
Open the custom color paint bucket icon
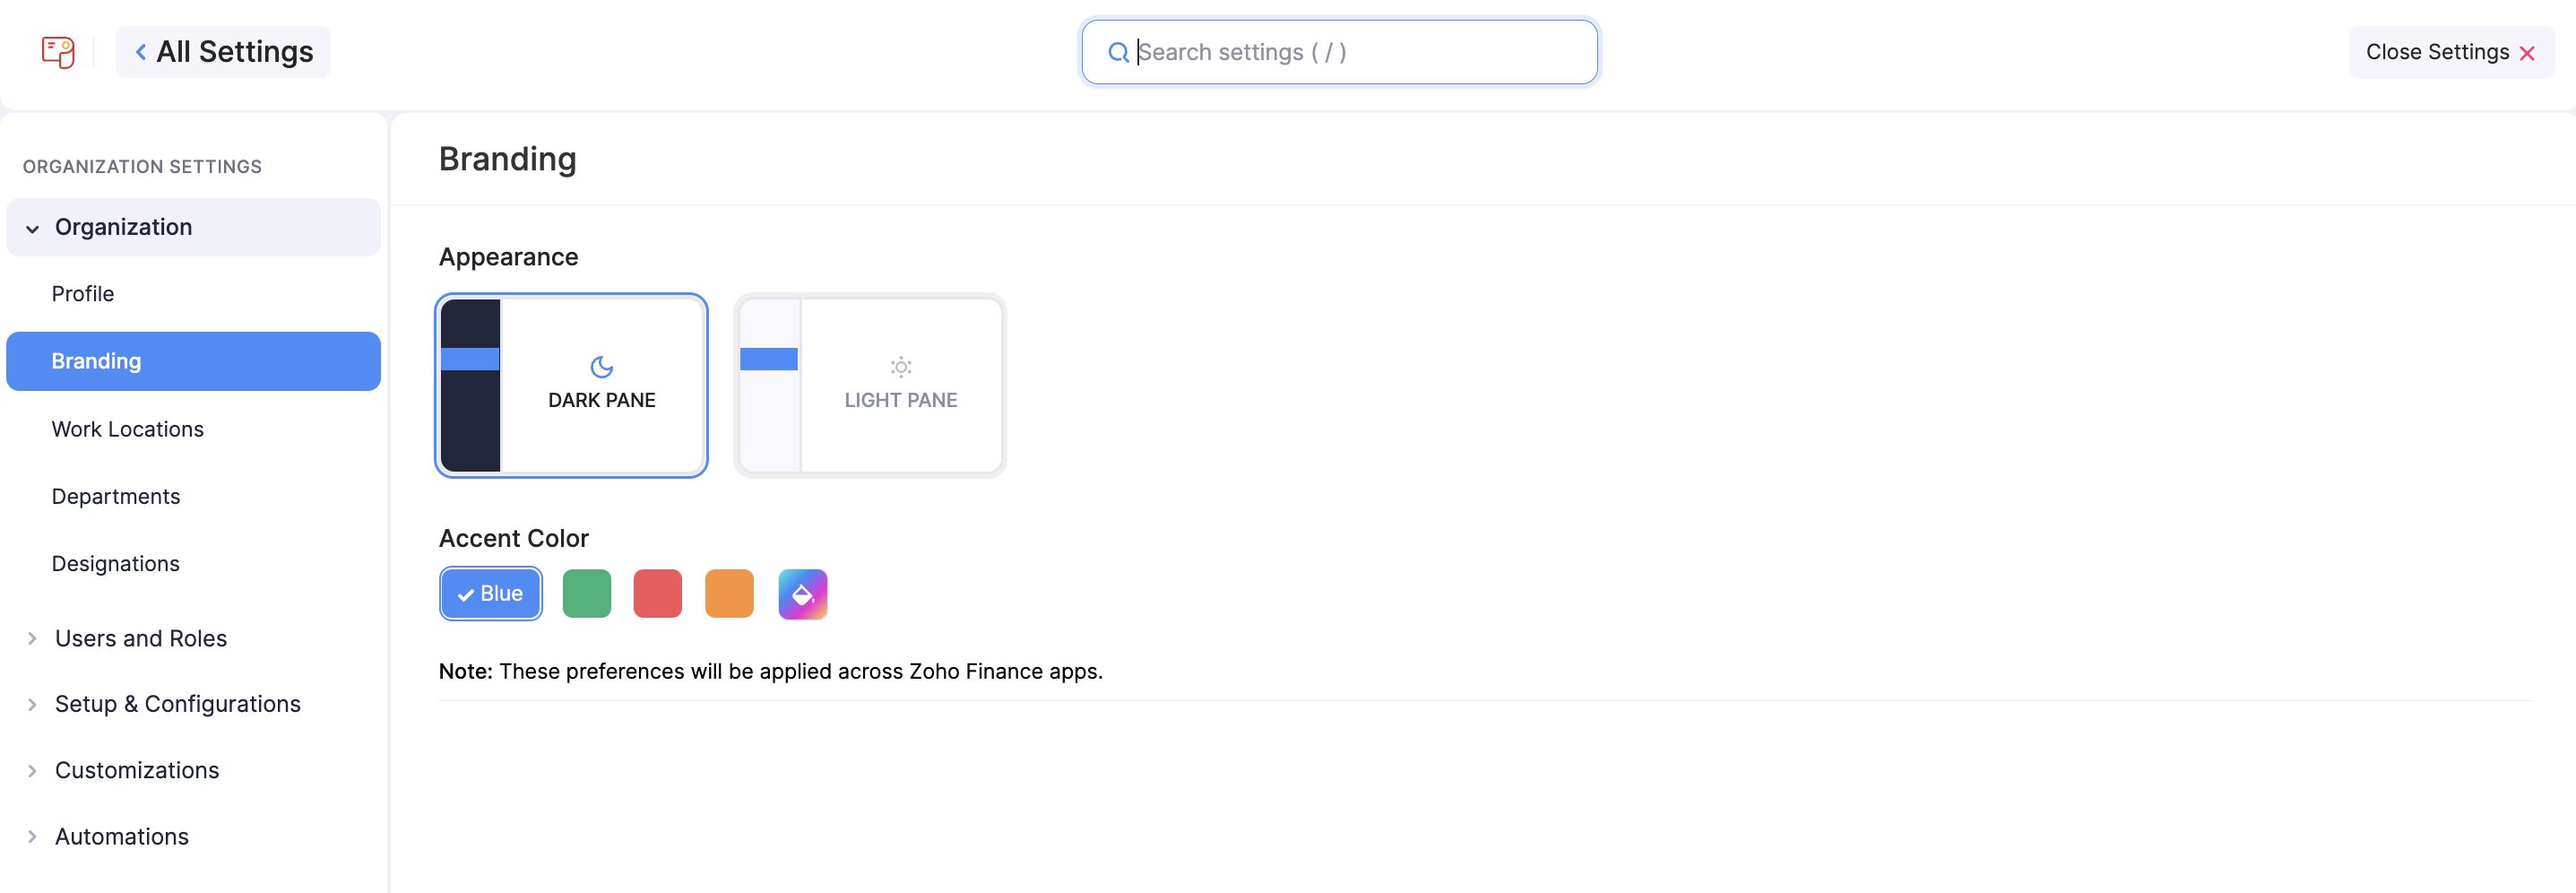coord(802,595)
